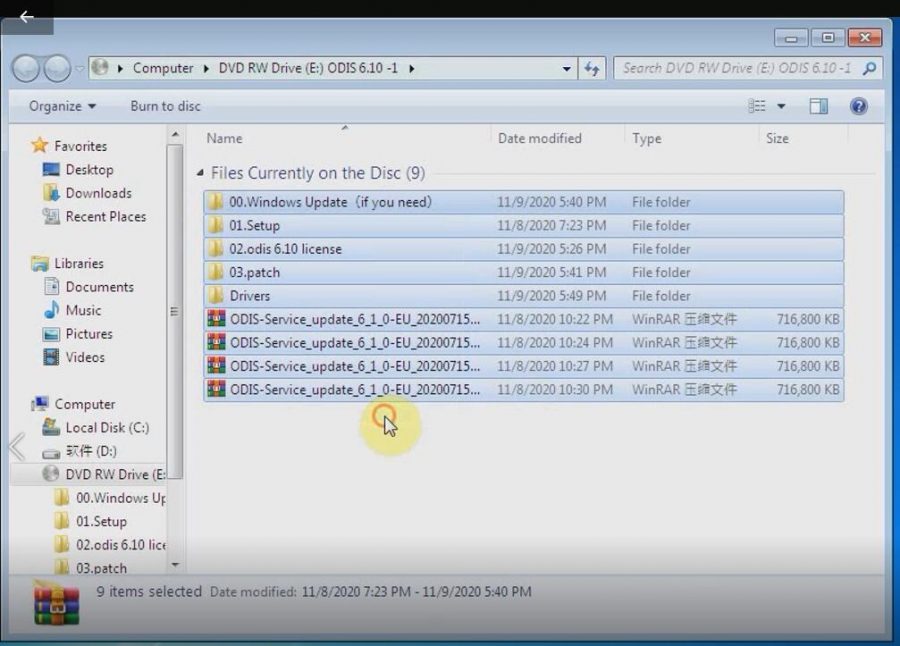The image size is (900, 646).
Task: Sort by the Size column
Action: tap(777, 138)
